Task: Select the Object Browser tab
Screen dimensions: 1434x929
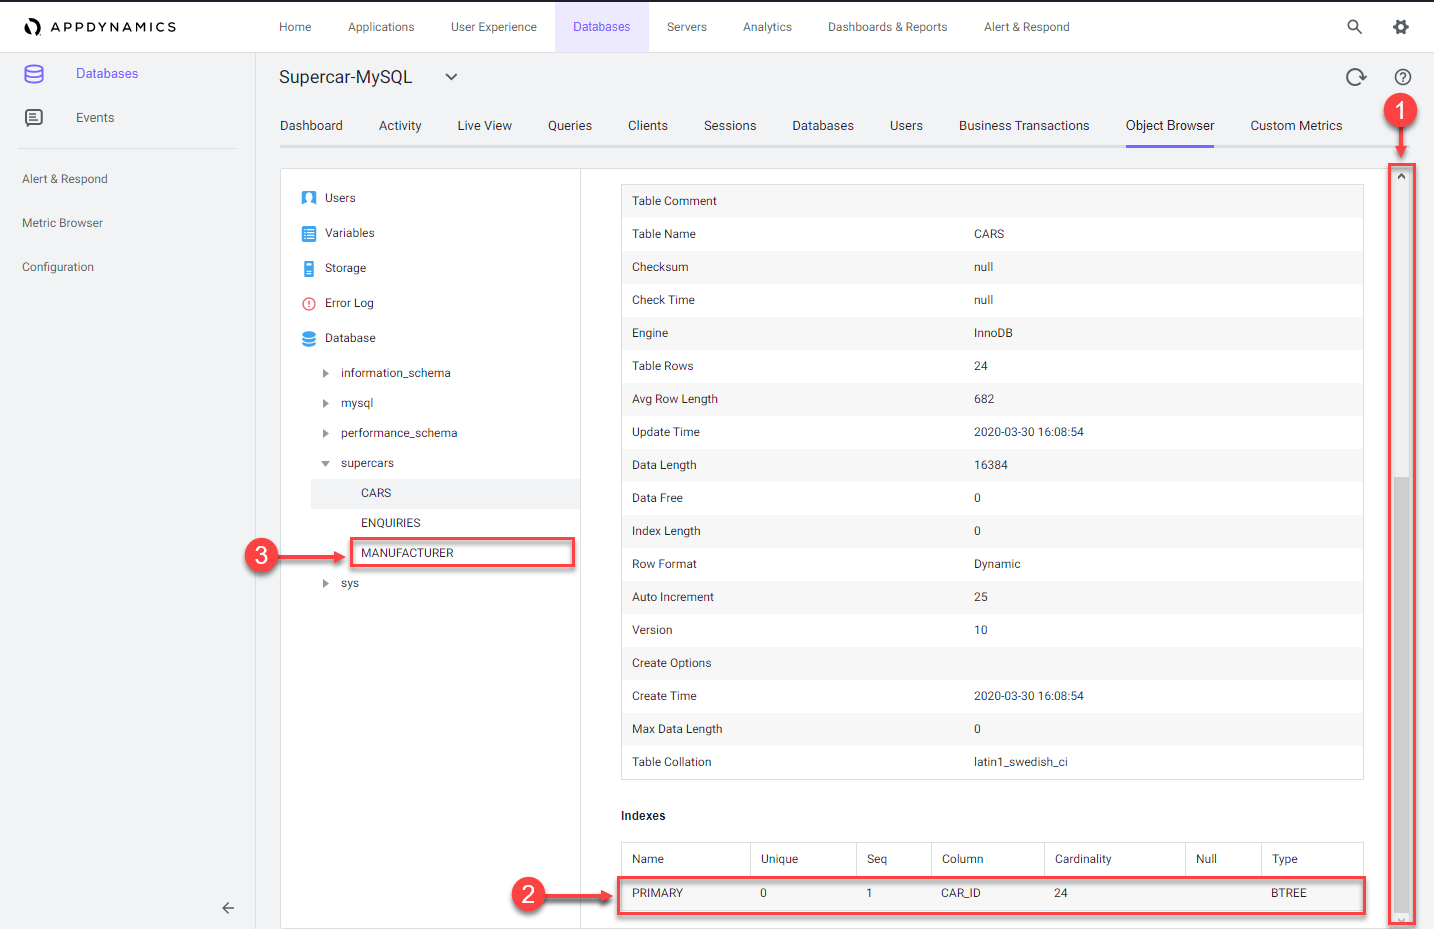Action: 1170,126
